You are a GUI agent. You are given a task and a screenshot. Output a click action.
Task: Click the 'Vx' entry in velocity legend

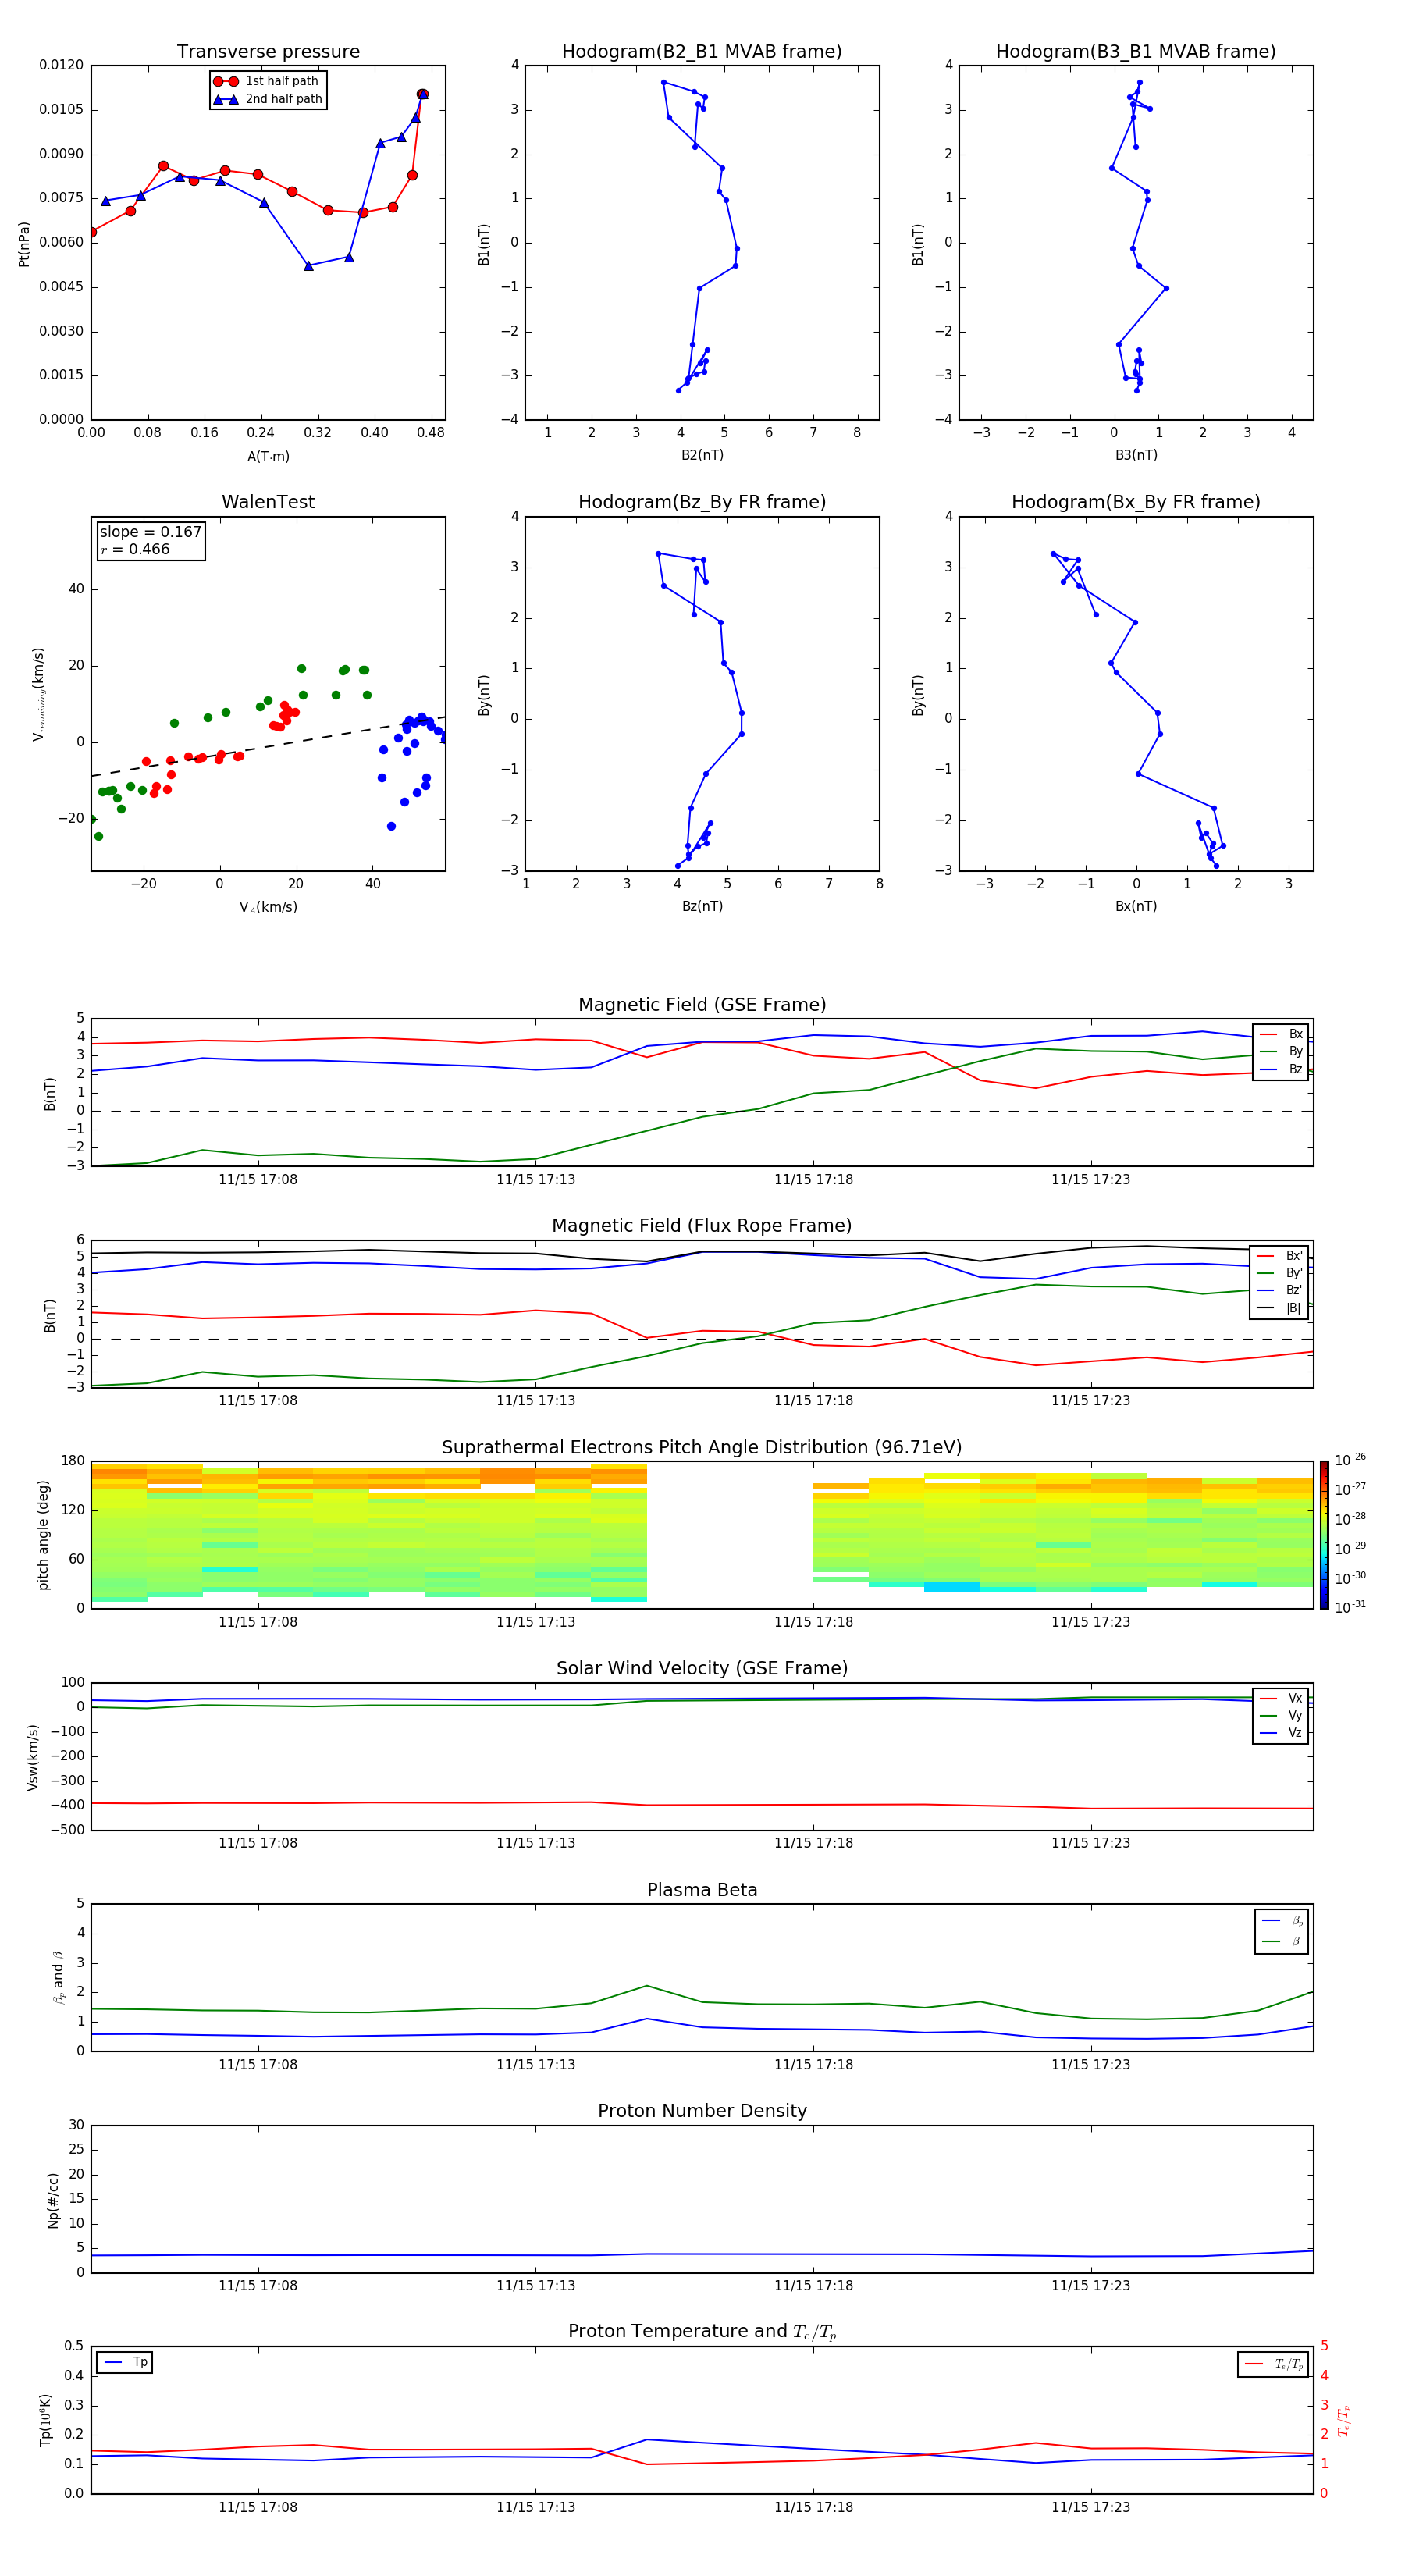pos(1281,1698)
